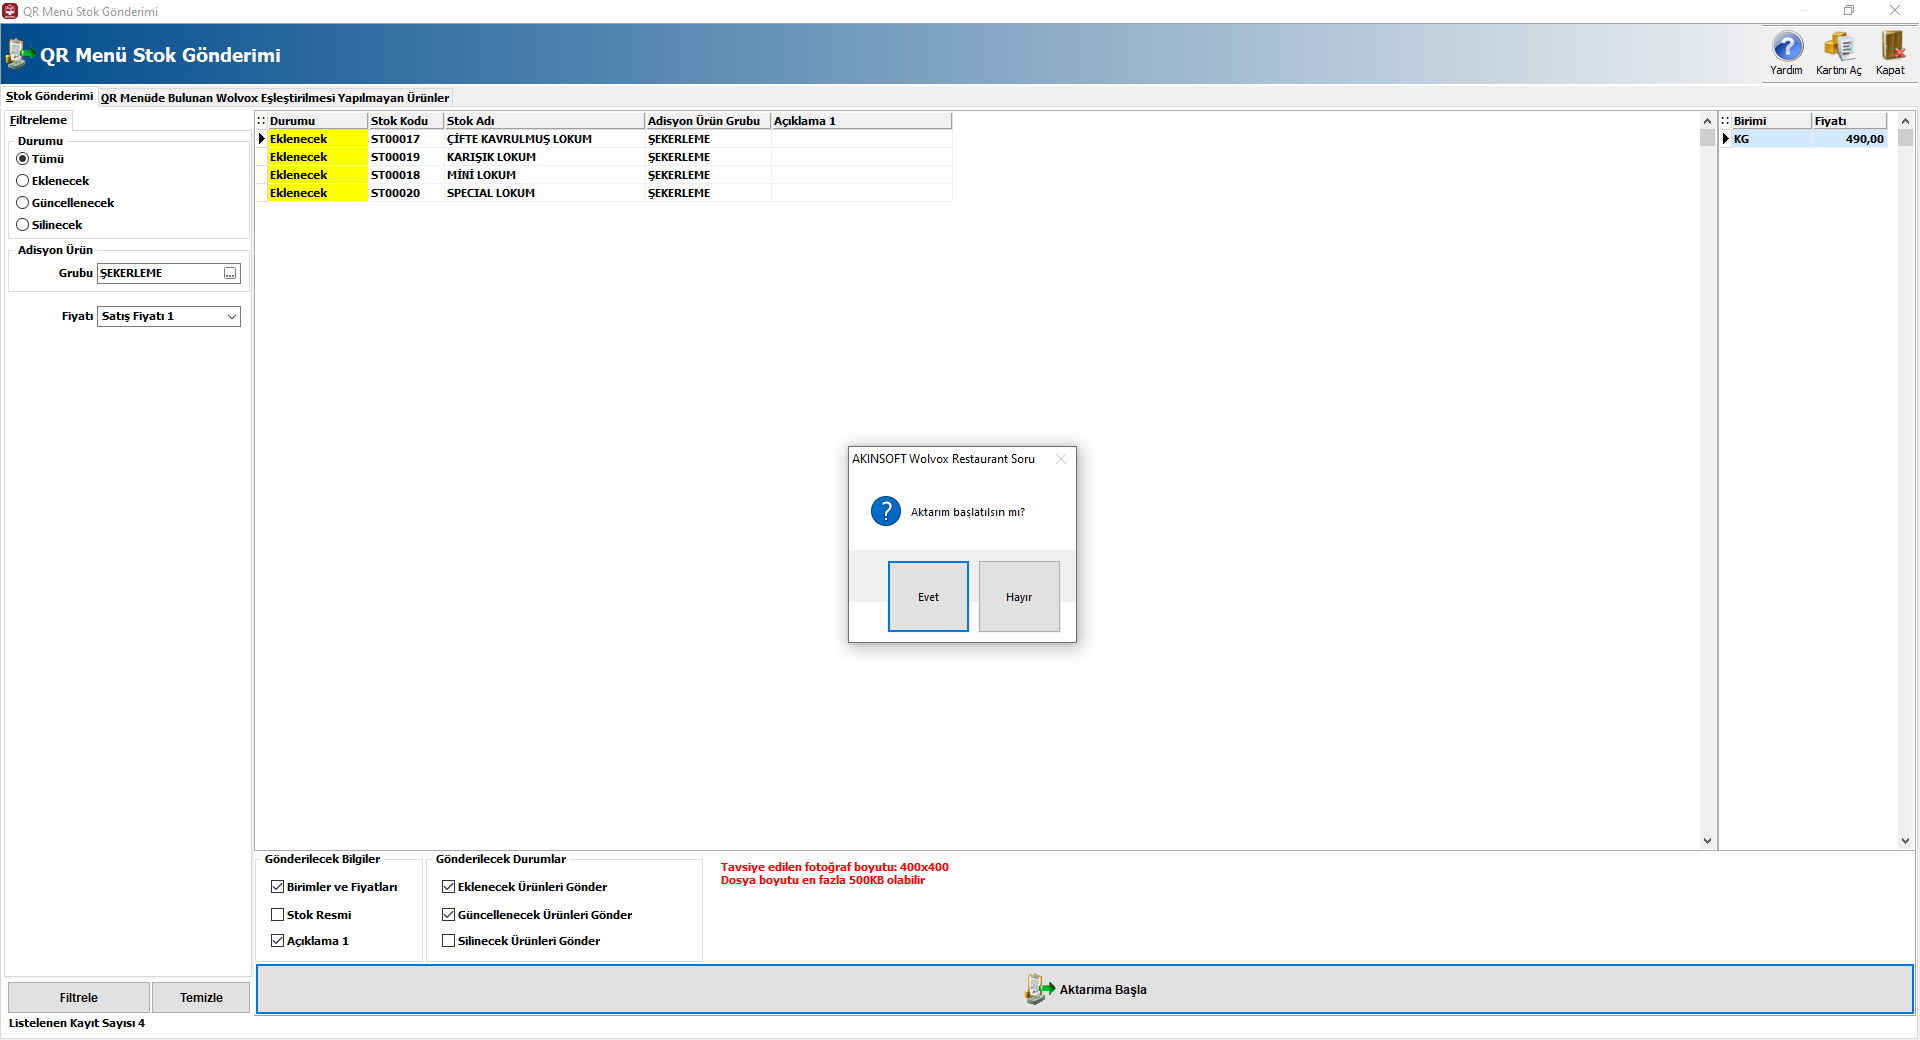The width and height of the screenshot is (1920, 1040).
Task: Click the Filtrele button
Action: pyautogui.click(x=79, y=997)
